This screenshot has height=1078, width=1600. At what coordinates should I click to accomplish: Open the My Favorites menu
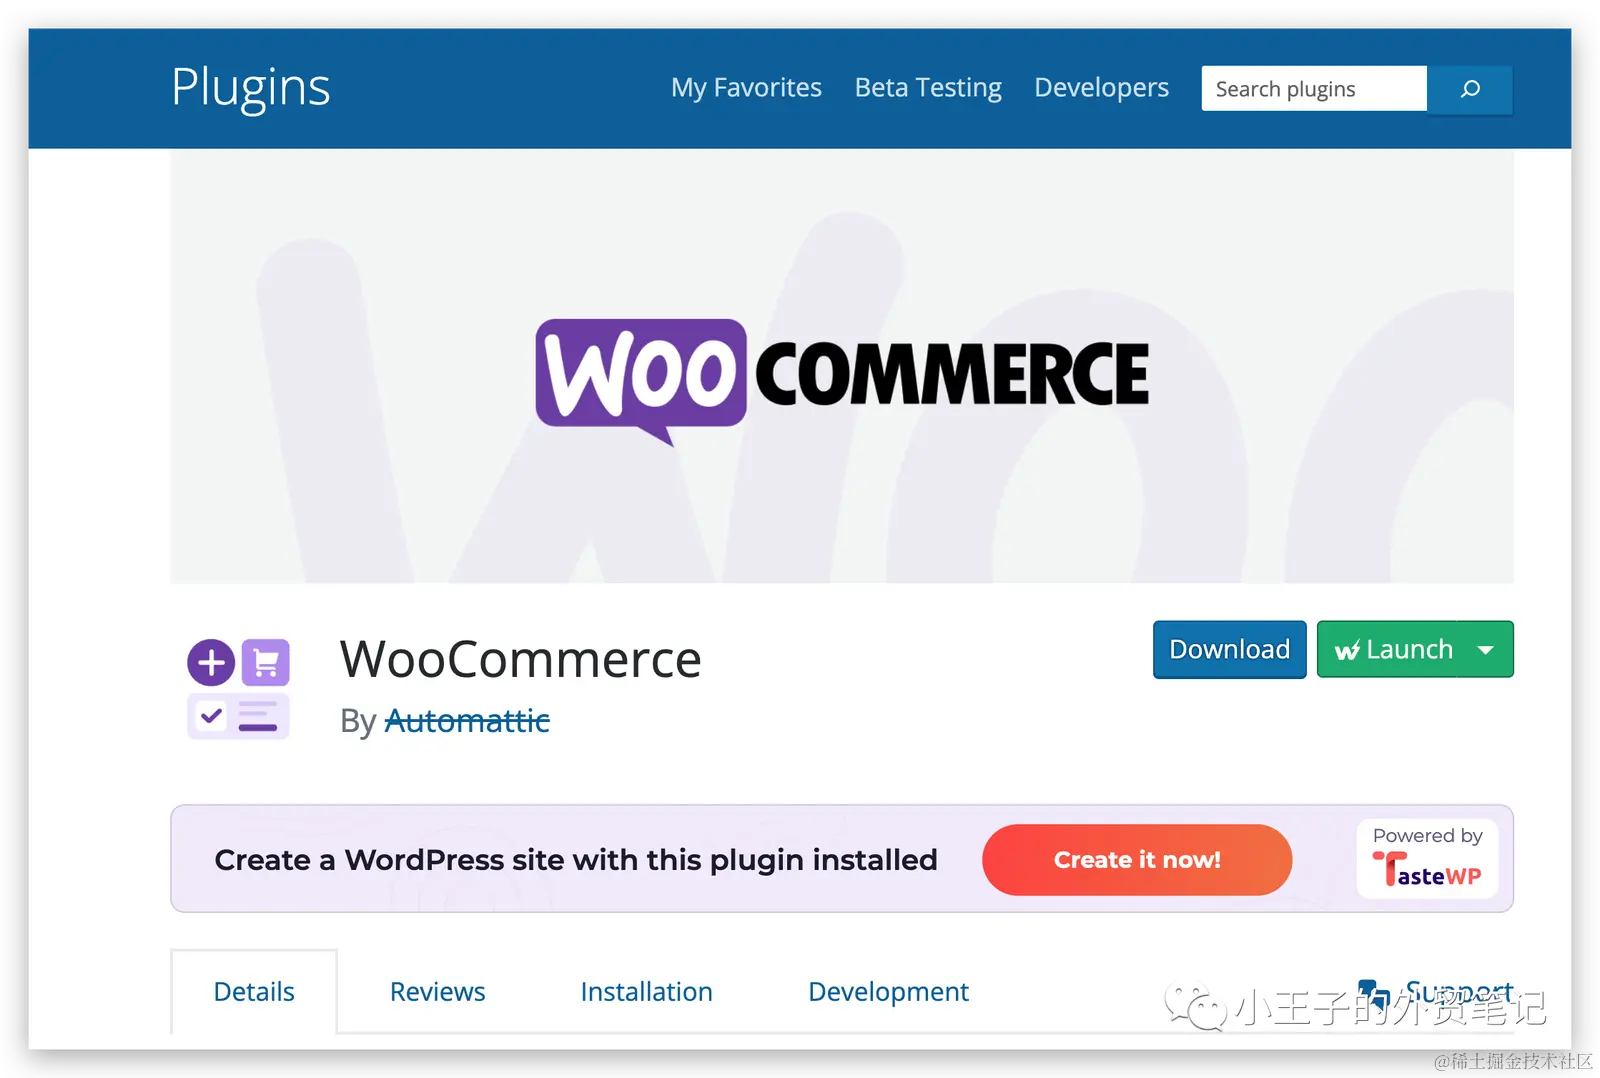tap(746, 88)
